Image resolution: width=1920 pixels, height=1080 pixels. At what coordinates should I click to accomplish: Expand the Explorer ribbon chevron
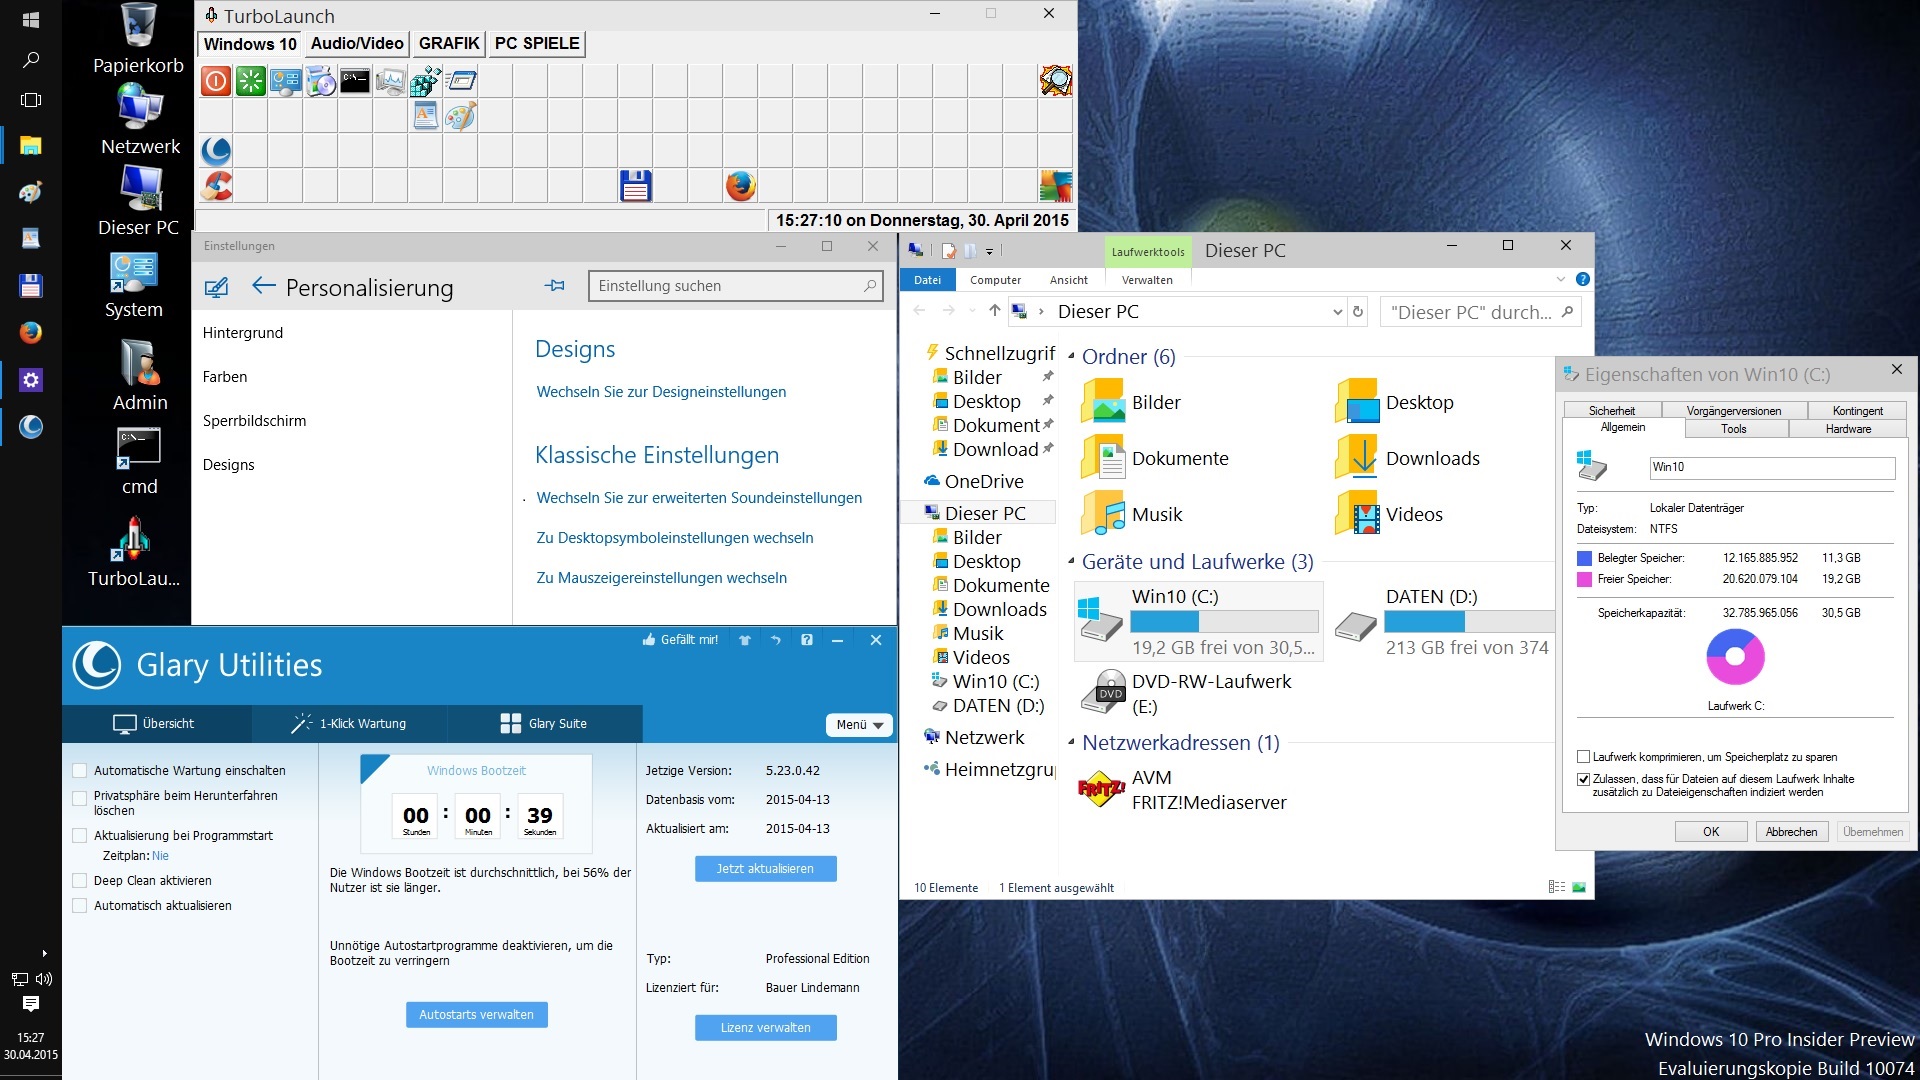1561,280
